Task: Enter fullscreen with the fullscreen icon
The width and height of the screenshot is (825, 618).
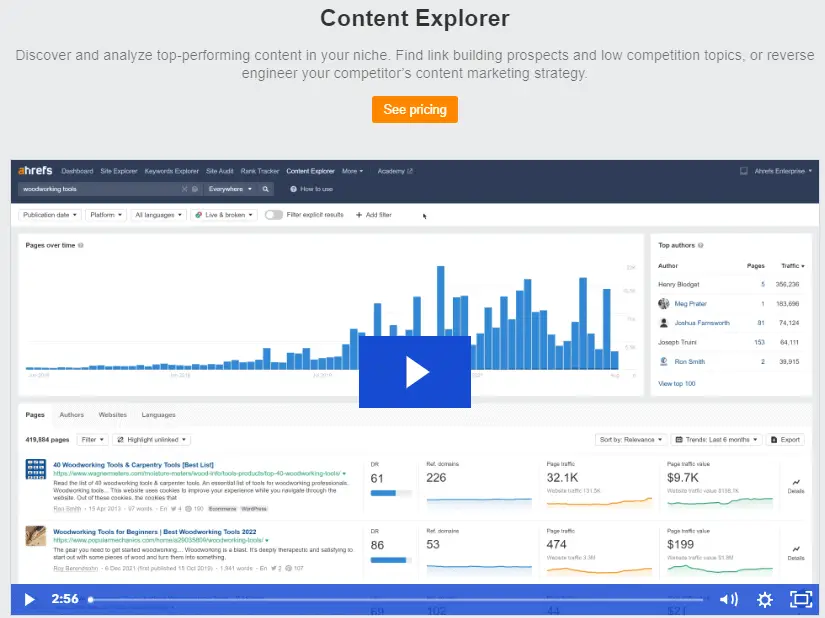Action: pos(801,599)
